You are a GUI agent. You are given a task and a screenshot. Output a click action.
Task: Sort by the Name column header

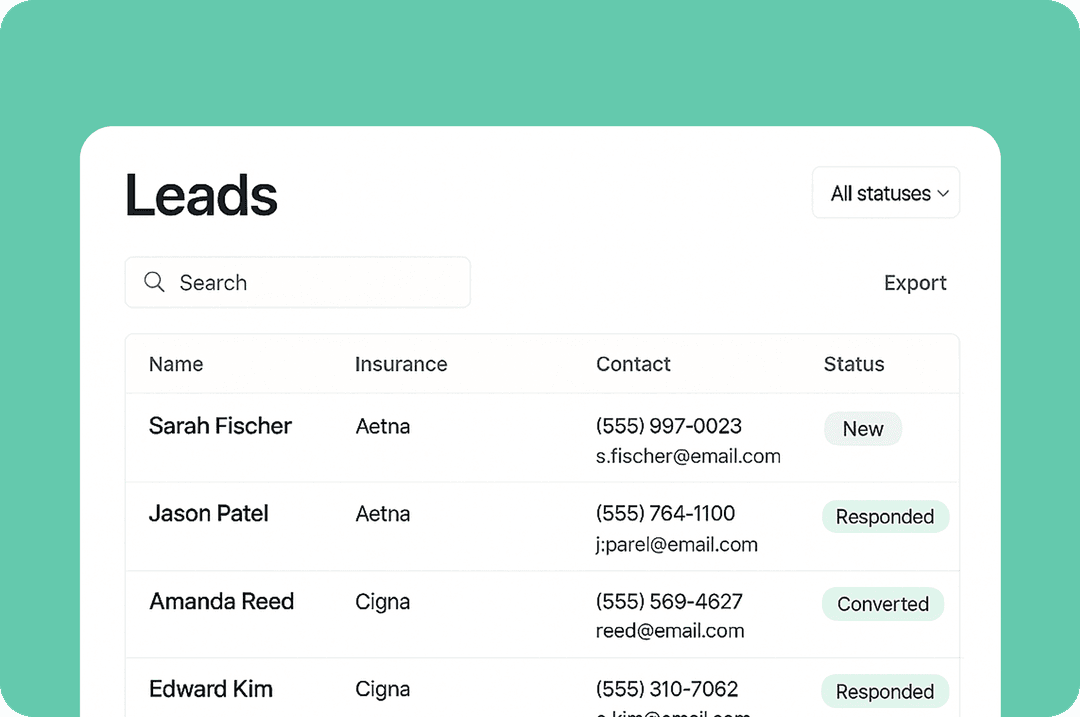coord(176,364)
